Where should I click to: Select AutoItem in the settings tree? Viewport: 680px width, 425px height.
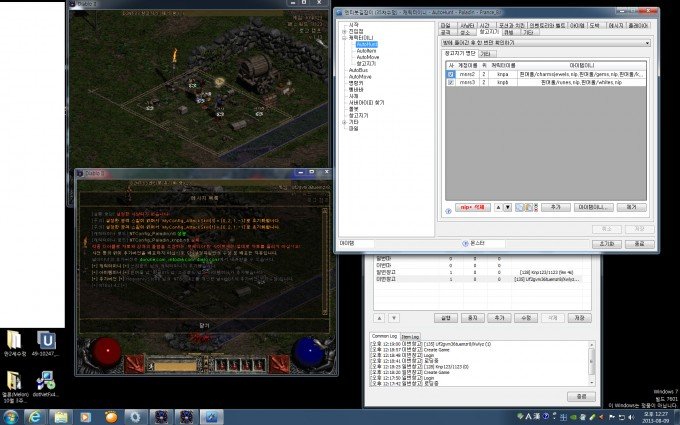click(366, 51)
